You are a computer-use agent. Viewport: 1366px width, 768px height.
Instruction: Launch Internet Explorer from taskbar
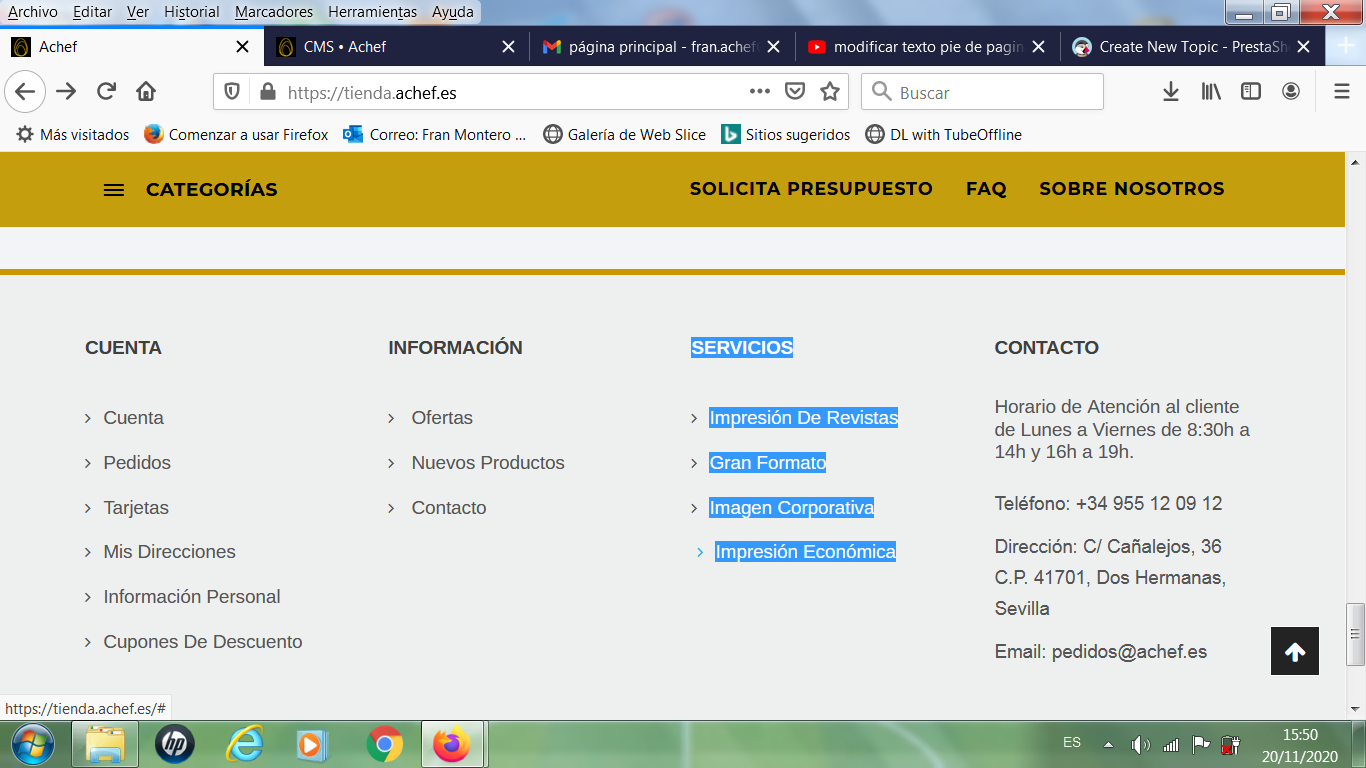[x=244, y=745]
